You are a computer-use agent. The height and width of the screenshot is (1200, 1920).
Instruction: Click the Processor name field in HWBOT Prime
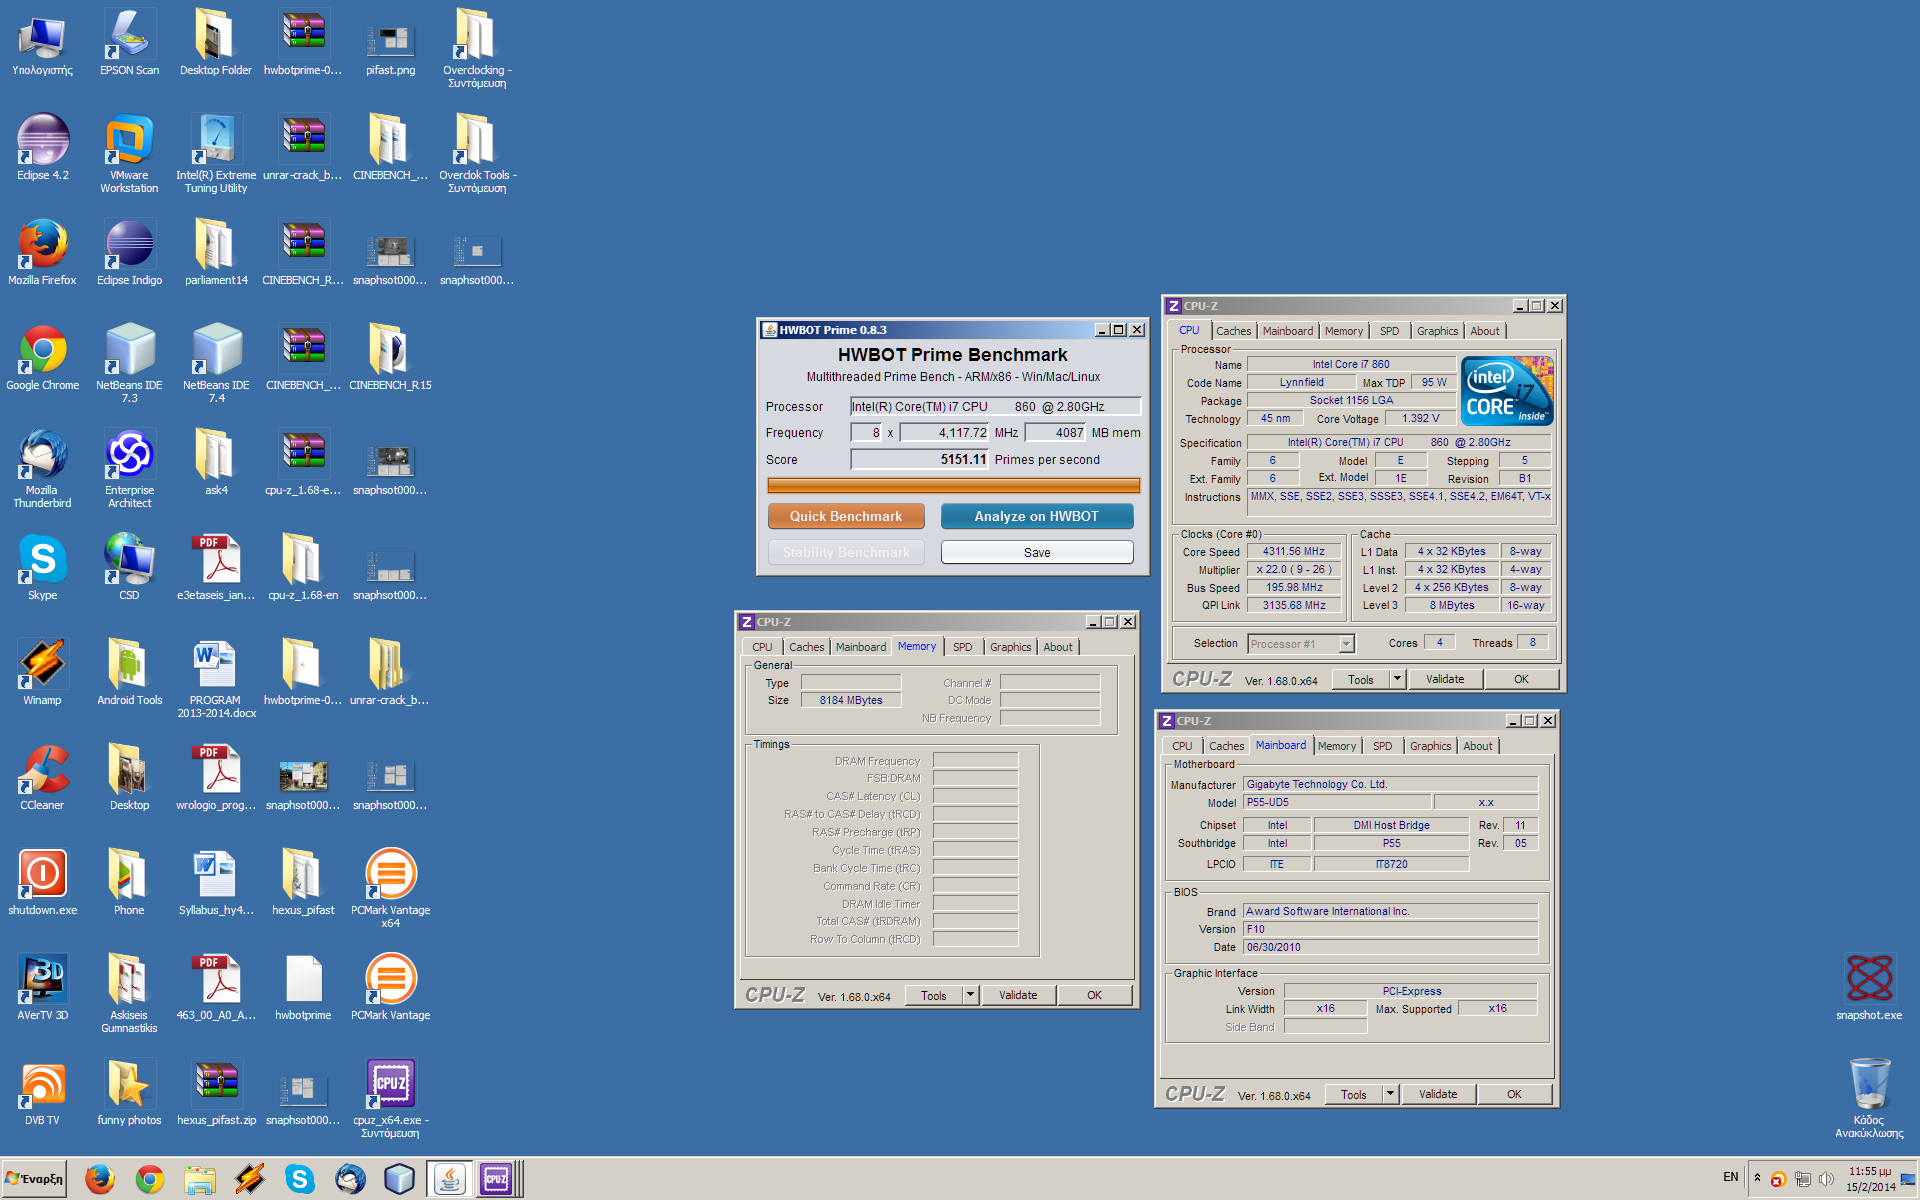pos(995,407)
